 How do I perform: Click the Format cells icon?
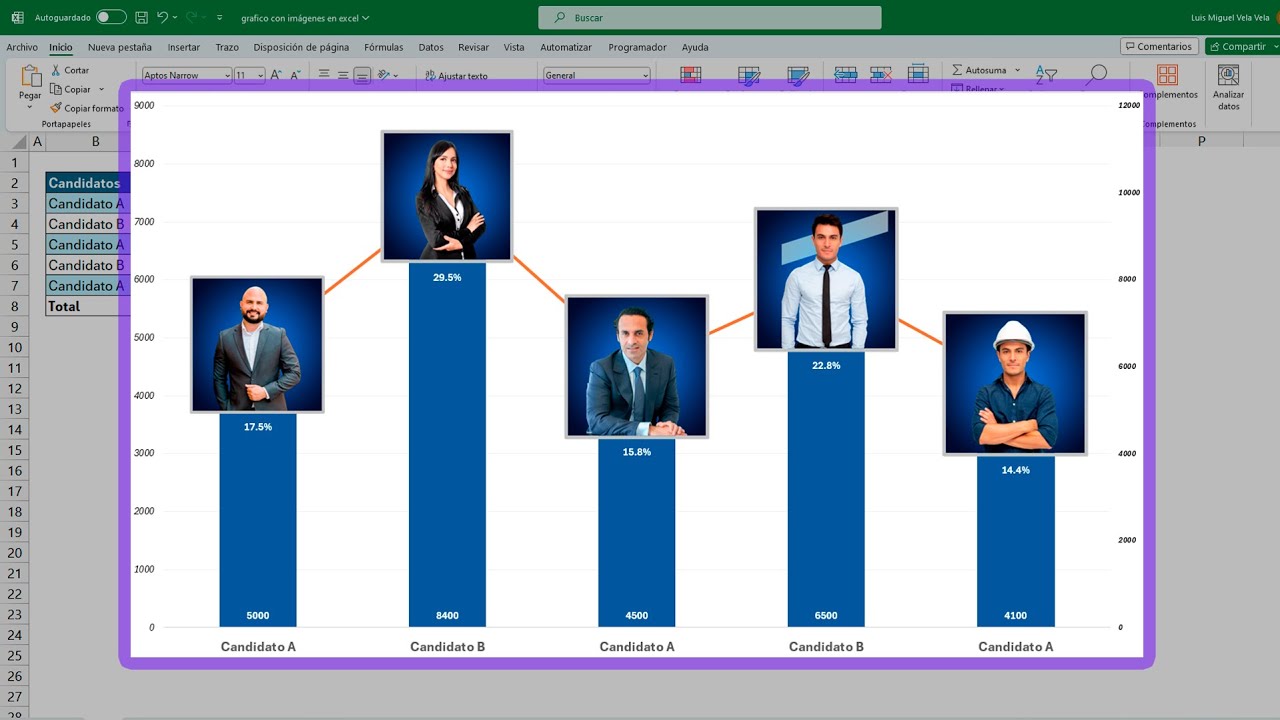pyautogui.click(x=918, y=74)
